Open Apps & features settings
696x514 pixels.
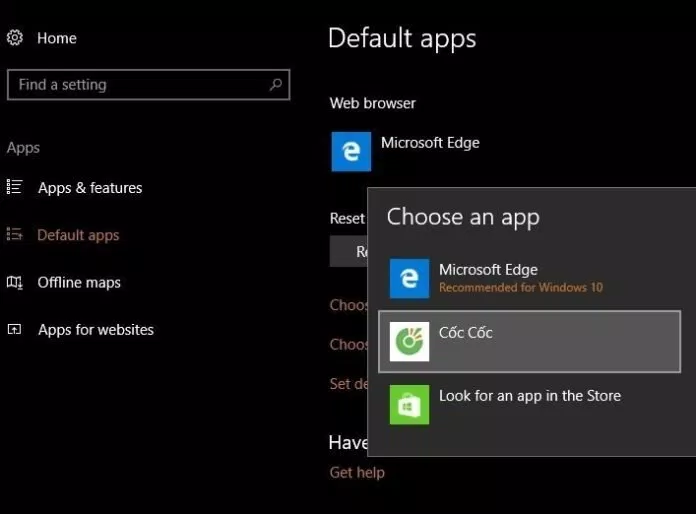tap(90, 188)
